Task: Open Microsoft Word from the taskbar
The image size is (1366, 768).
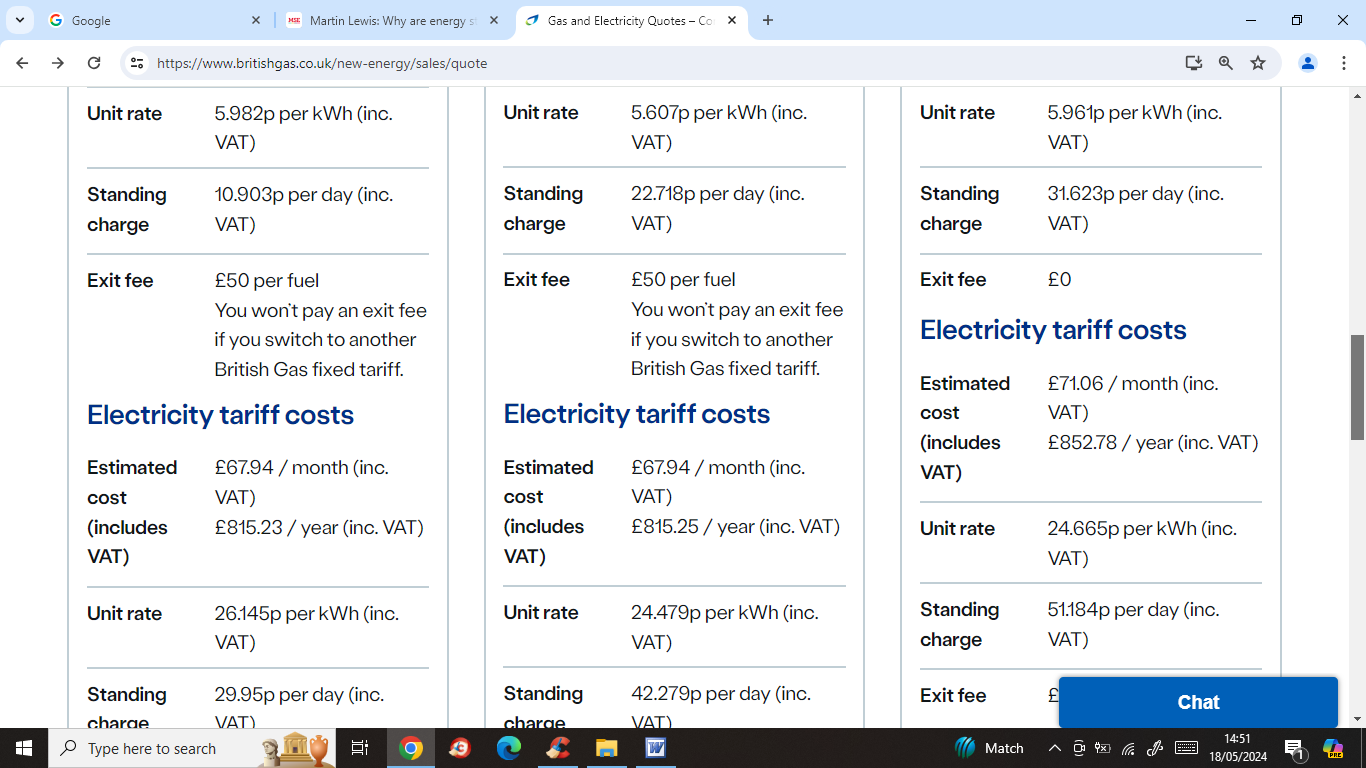Action: (x=656, y=748)
